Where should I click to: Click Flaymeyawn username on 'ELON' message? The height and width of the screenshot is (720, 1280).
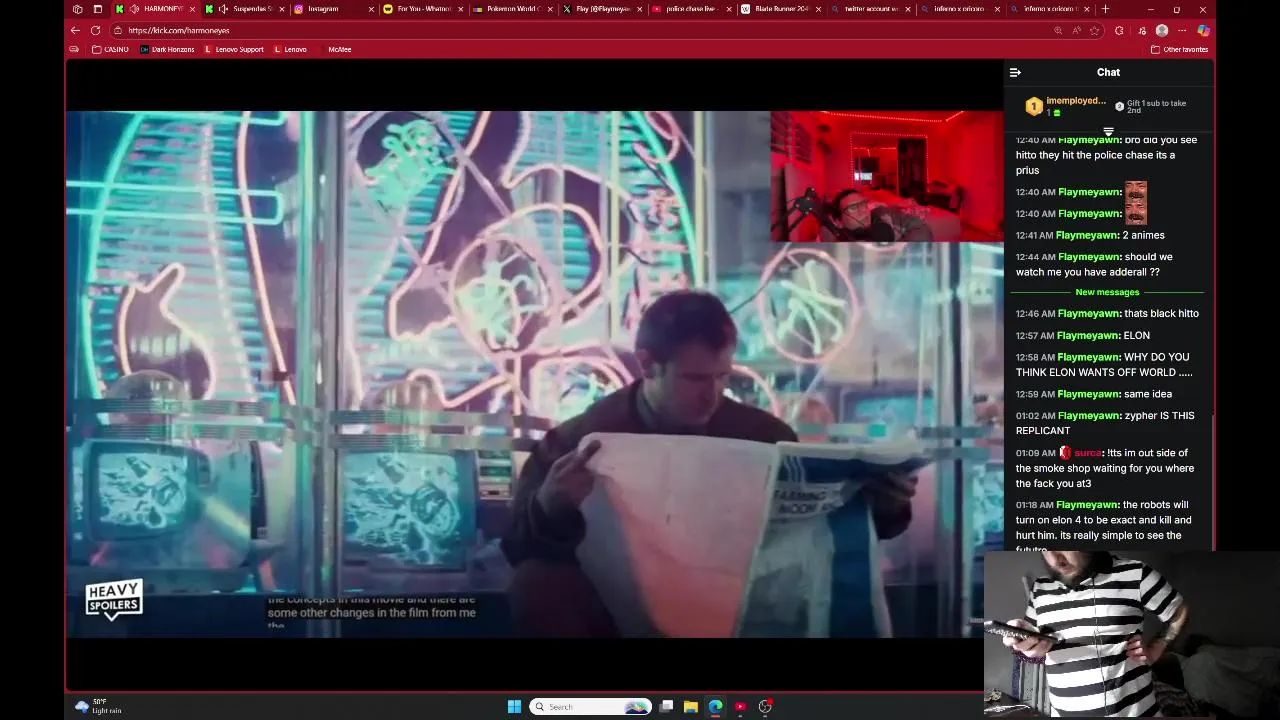point(1088,335)
